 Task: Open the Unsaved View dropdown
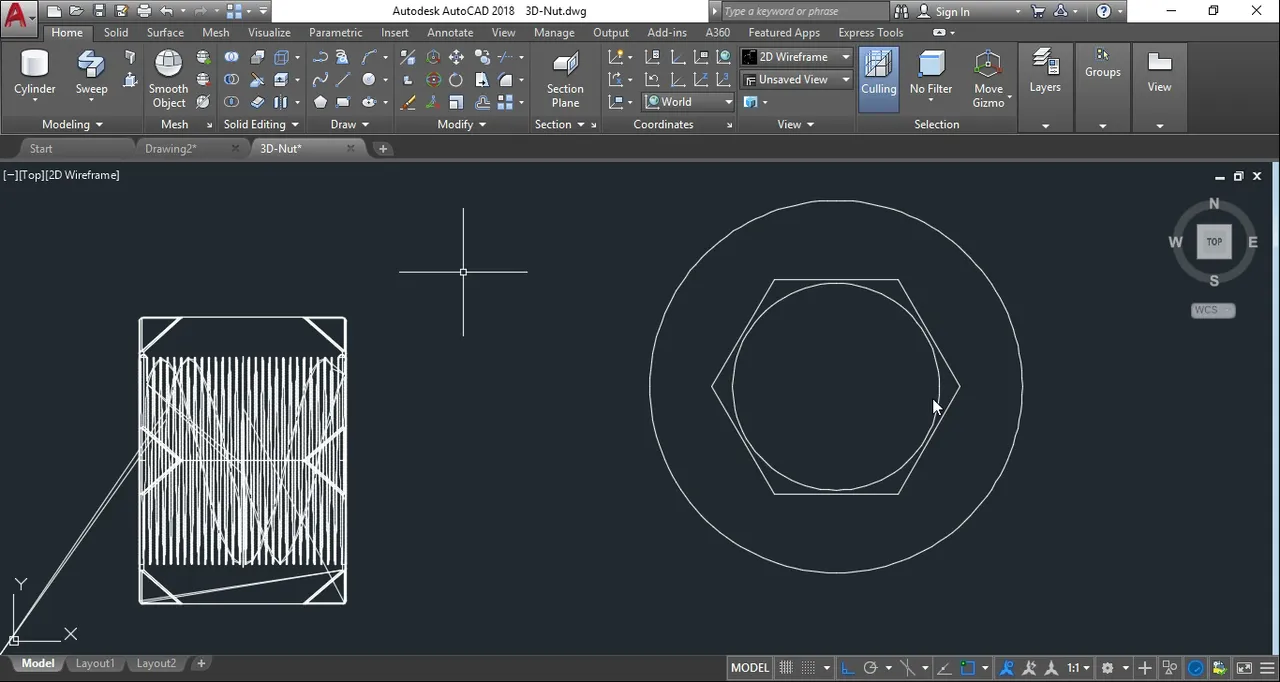point(797,79)
